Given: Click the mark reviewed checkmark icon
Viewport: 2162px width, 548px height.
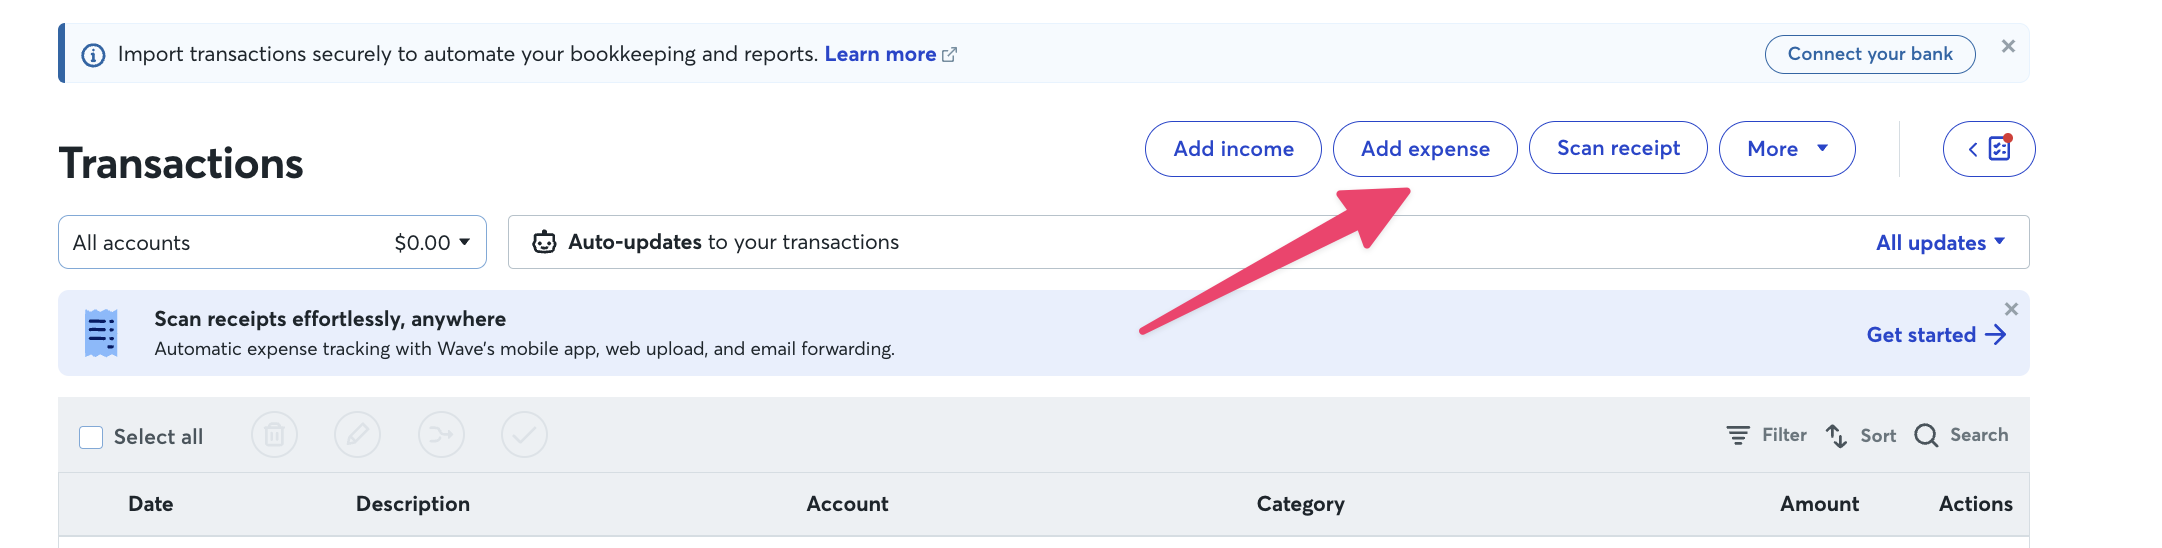Looking at the screenshot, I should 524,435.
